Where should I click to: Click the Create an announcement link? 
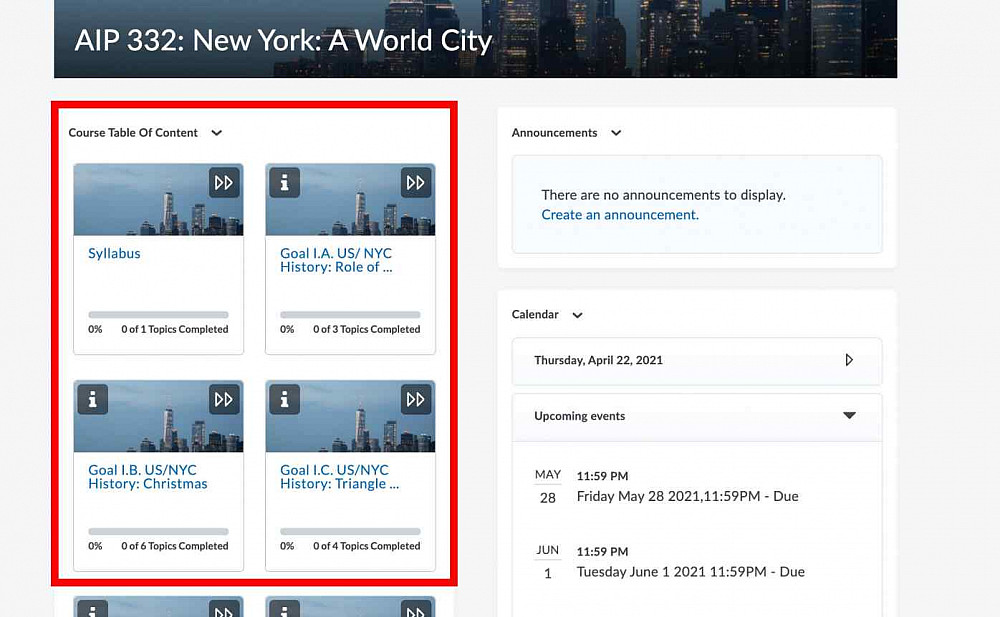coord(620,215)
